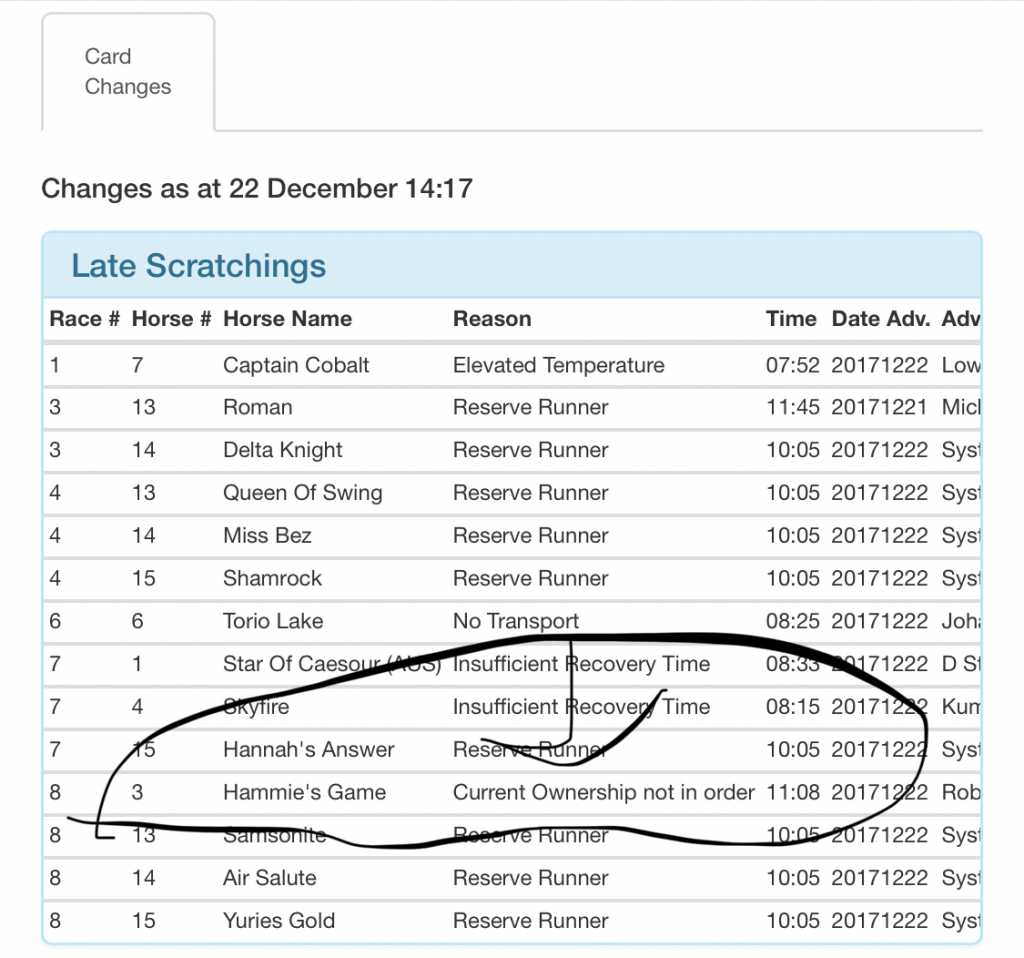Click the Queen Of Swing entry
Image resolution: width=1024 pixels, height=958 pixels.
tap(302, 493)
